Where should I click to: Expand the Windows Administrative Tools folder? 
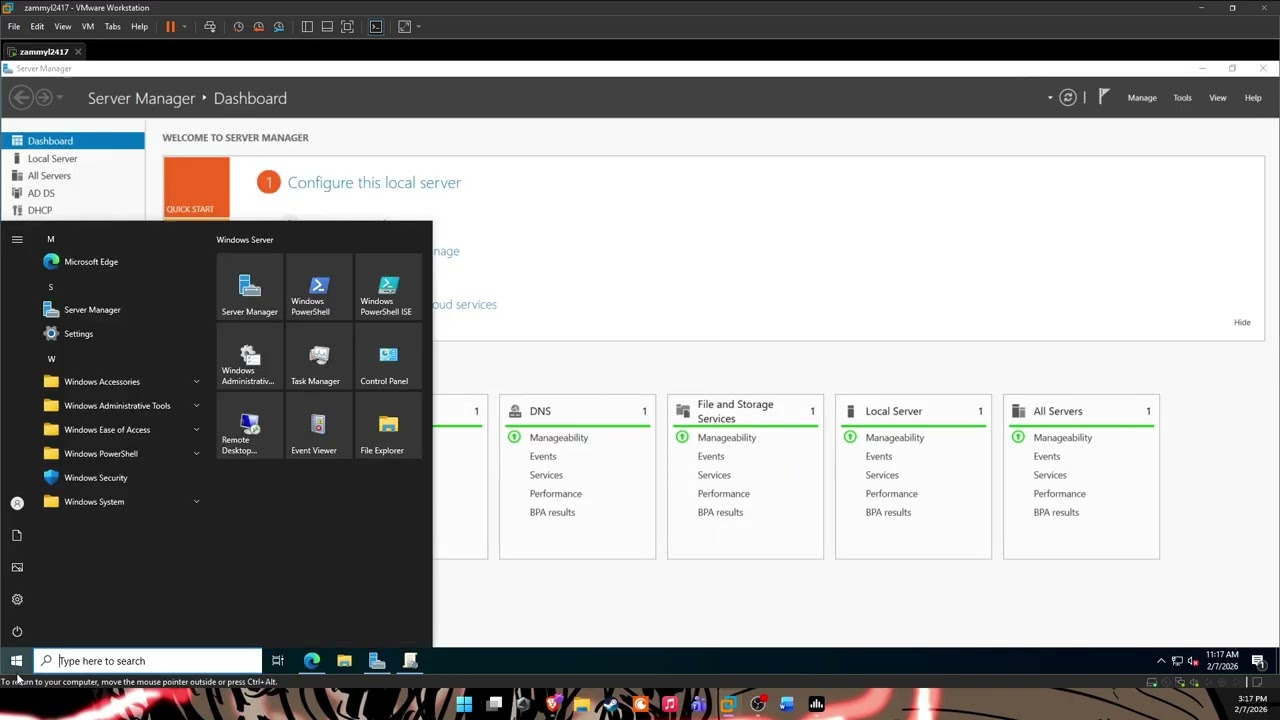tap(122, 406)
